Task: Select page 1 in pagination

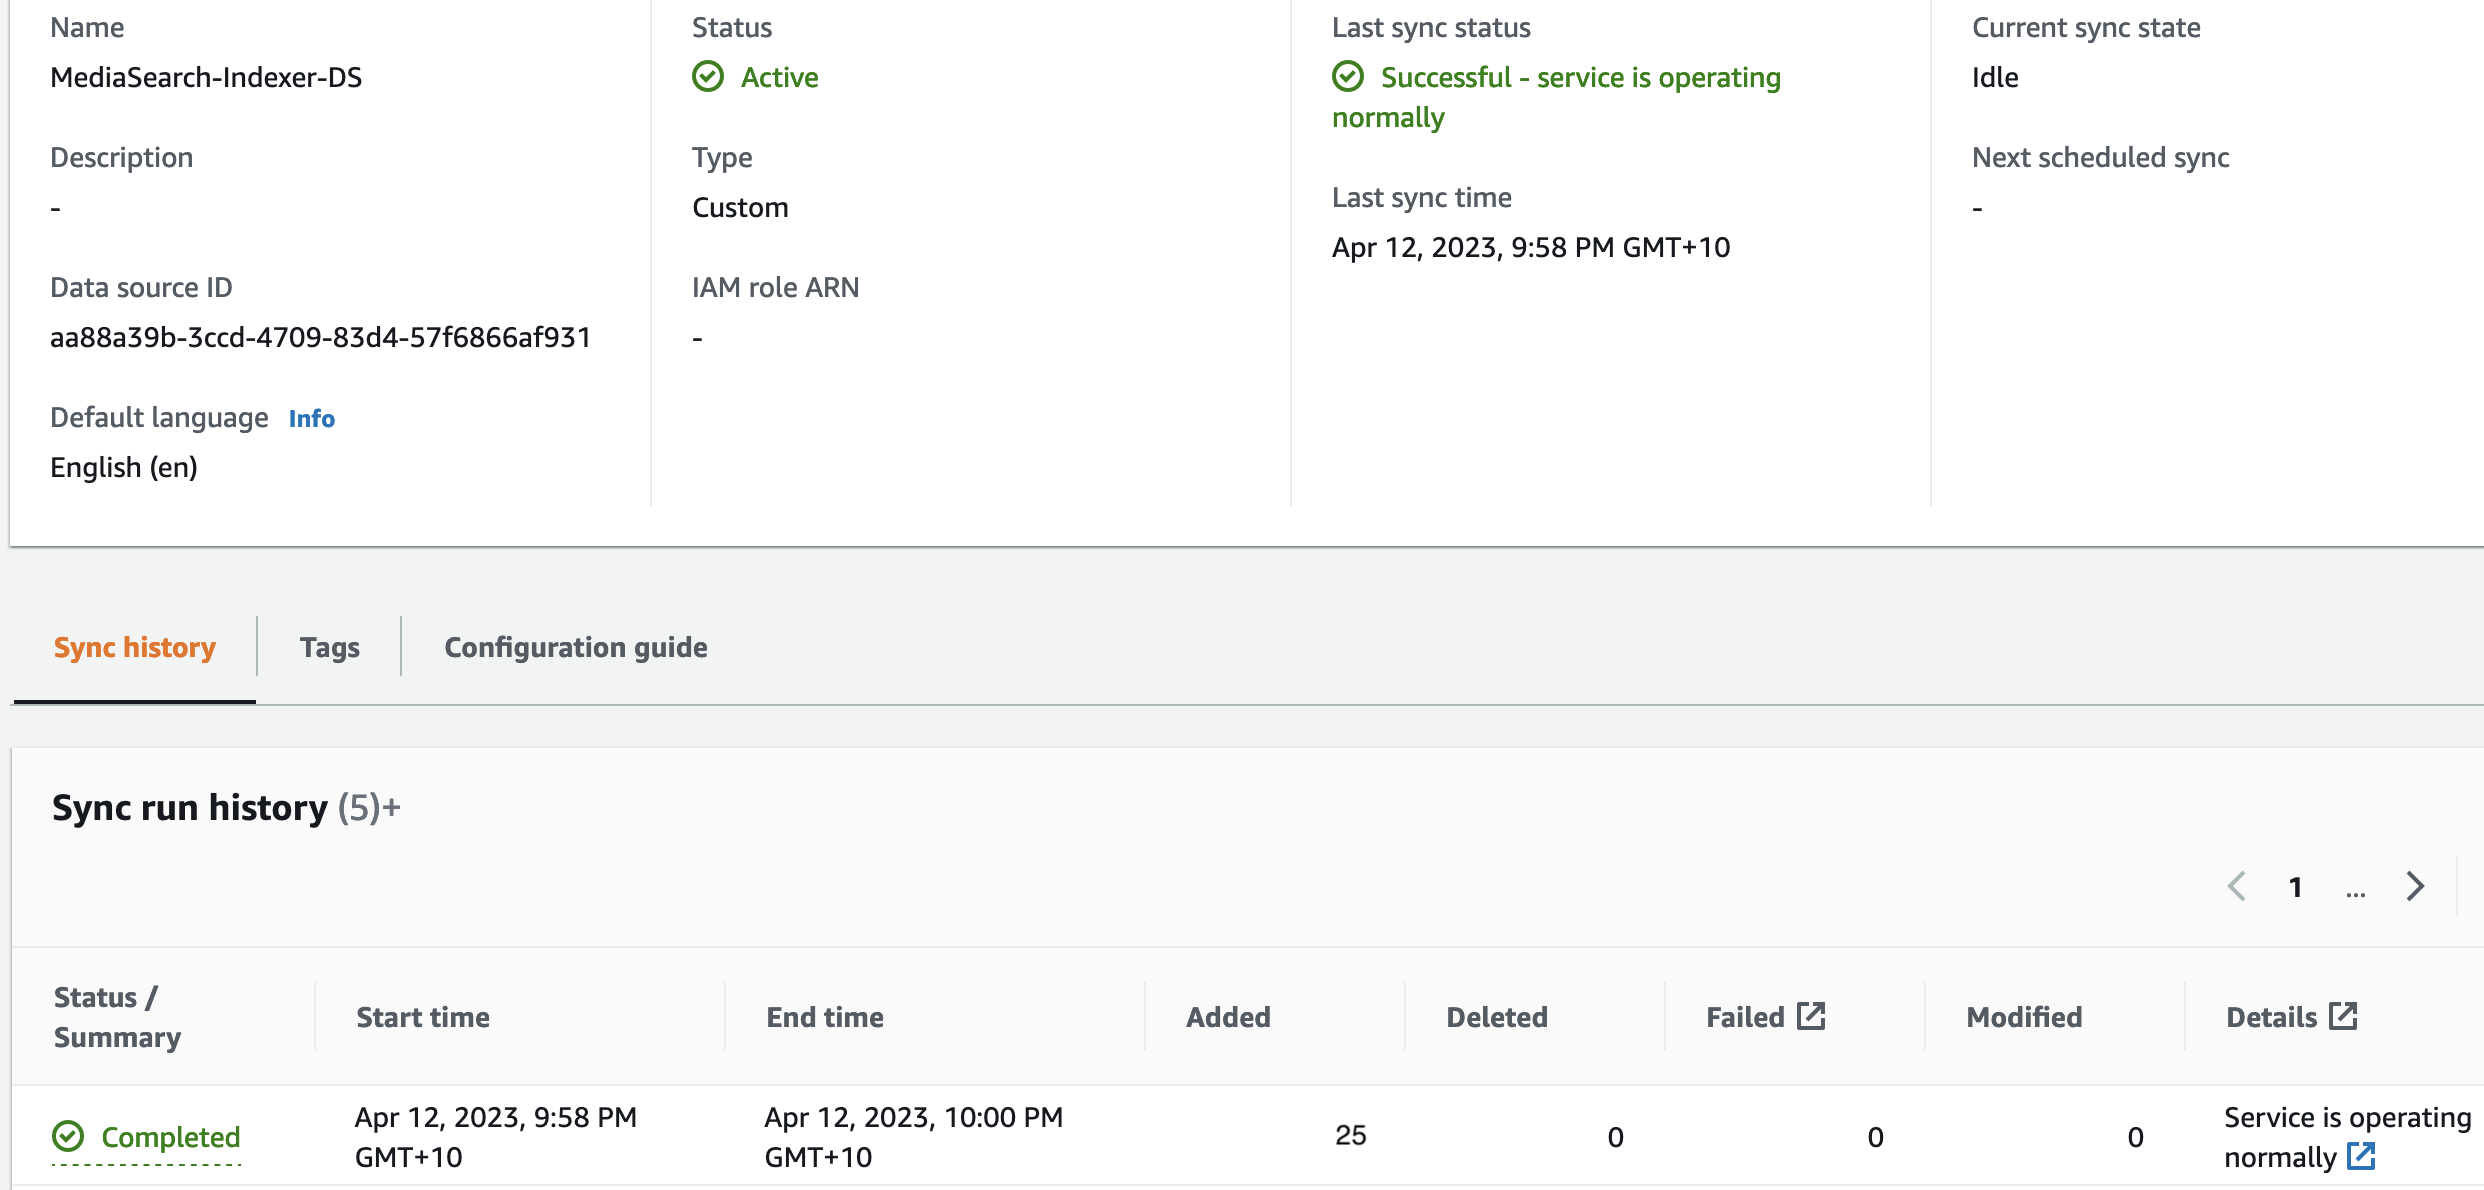Action: 2296,887
